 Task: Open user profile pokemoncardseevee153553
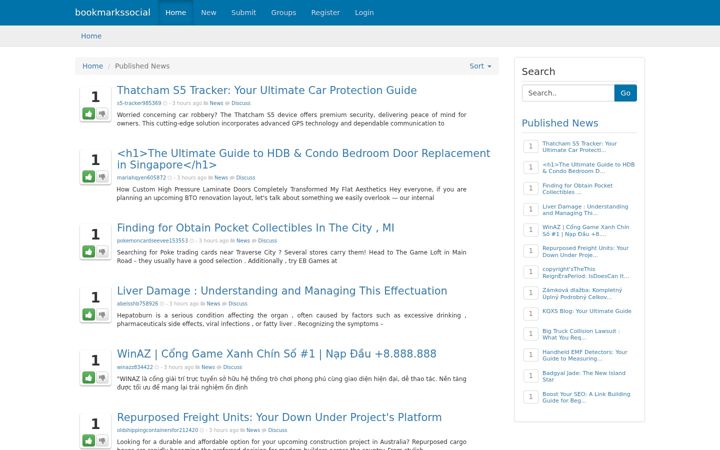coord(152,241)
